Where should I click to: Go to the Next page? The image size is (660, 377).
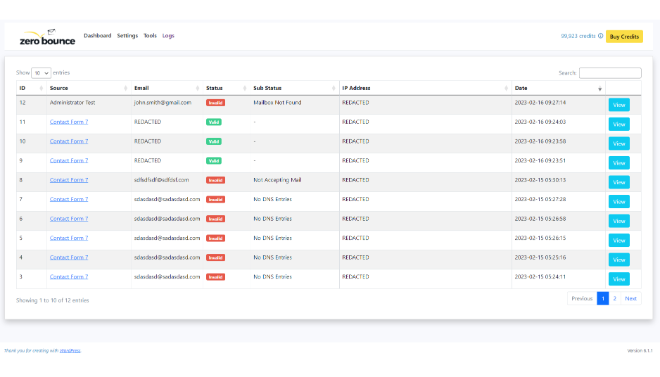[x=631, y=298]
